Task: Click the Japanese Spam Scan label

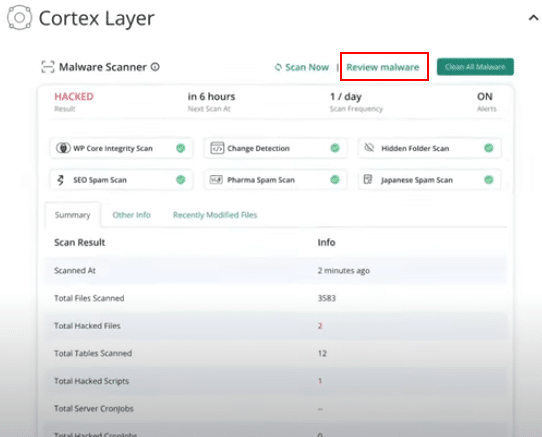Action: [x=417, y=180]
